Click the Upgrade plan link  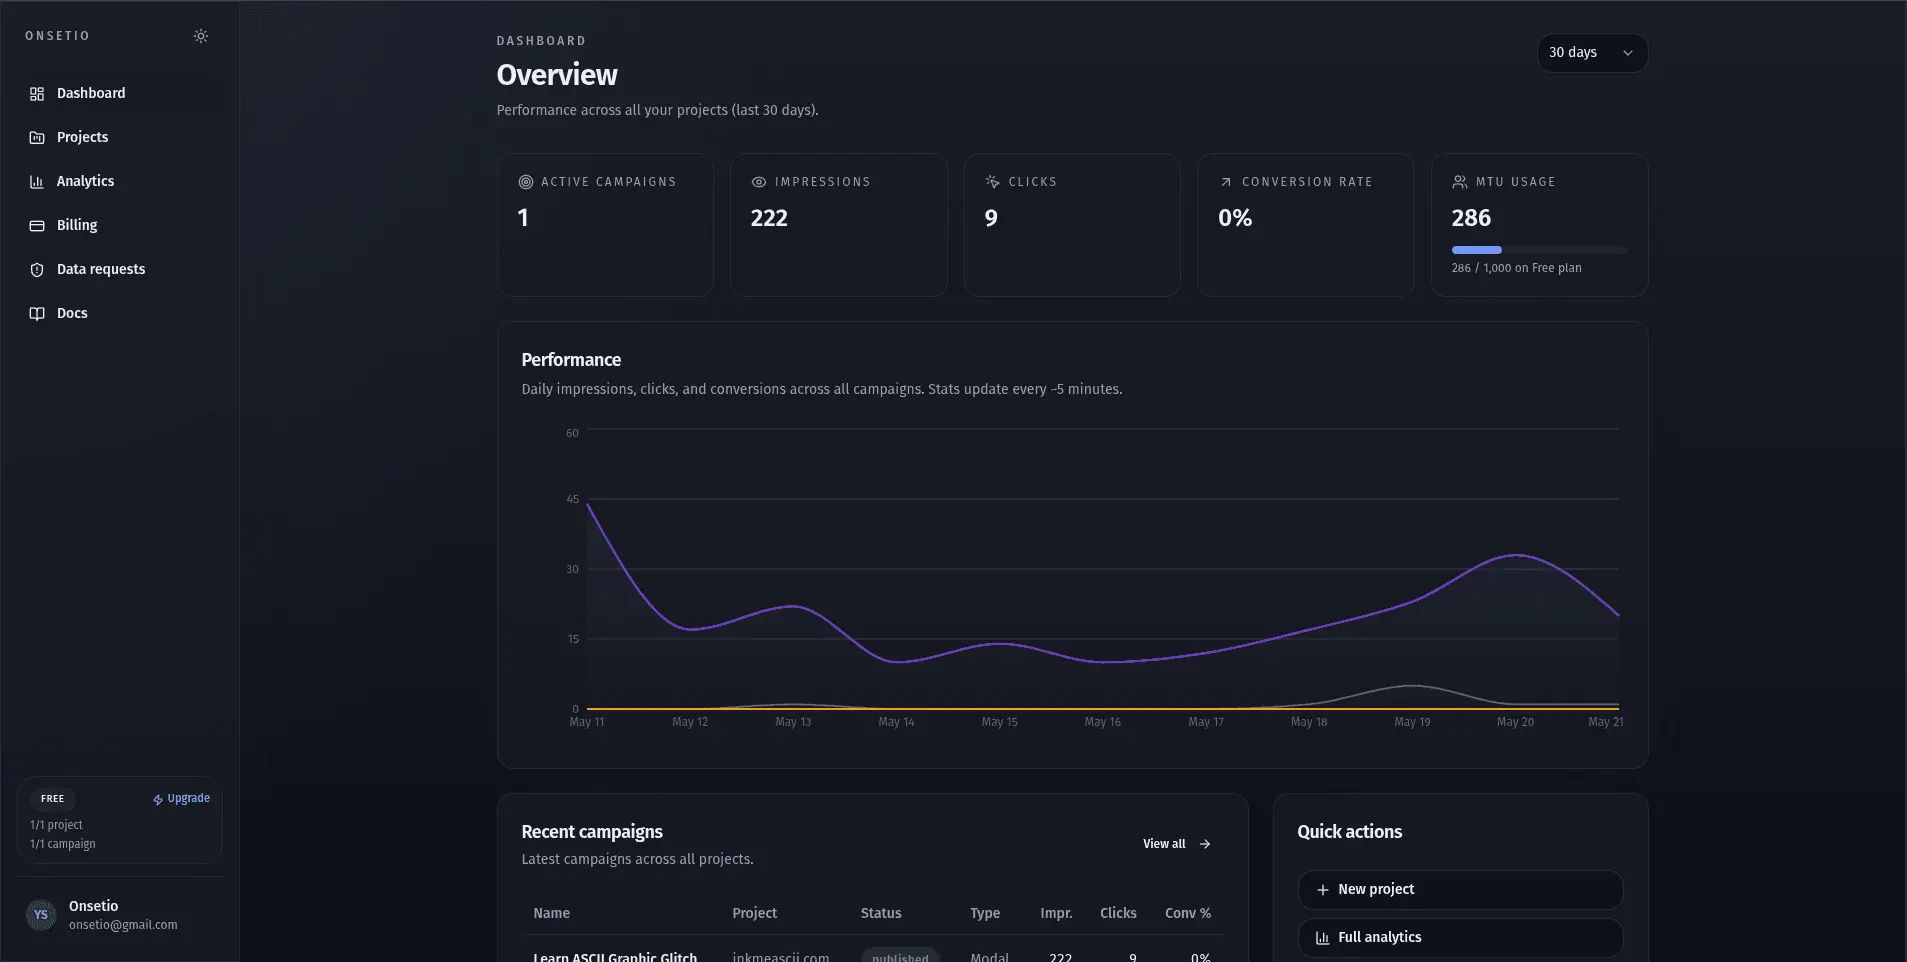coord(181,798)
